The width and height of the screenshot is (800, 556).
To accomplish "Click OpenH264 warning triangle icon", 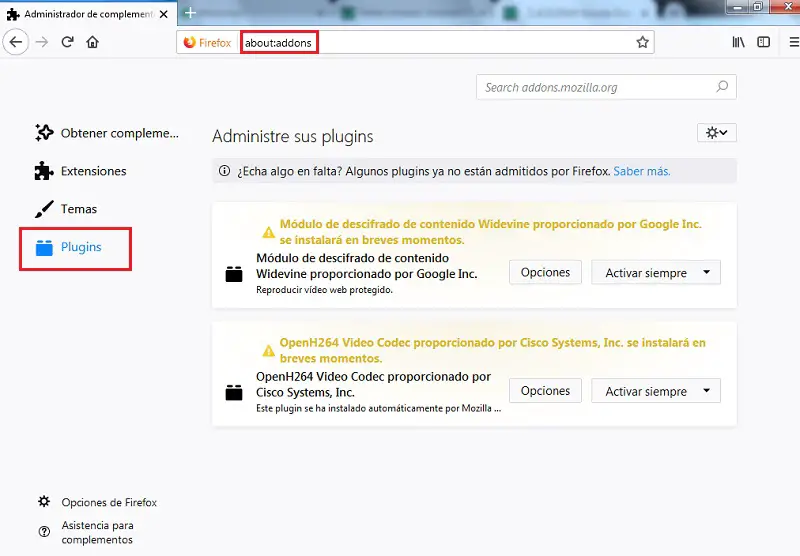I will tap(268, 351).
